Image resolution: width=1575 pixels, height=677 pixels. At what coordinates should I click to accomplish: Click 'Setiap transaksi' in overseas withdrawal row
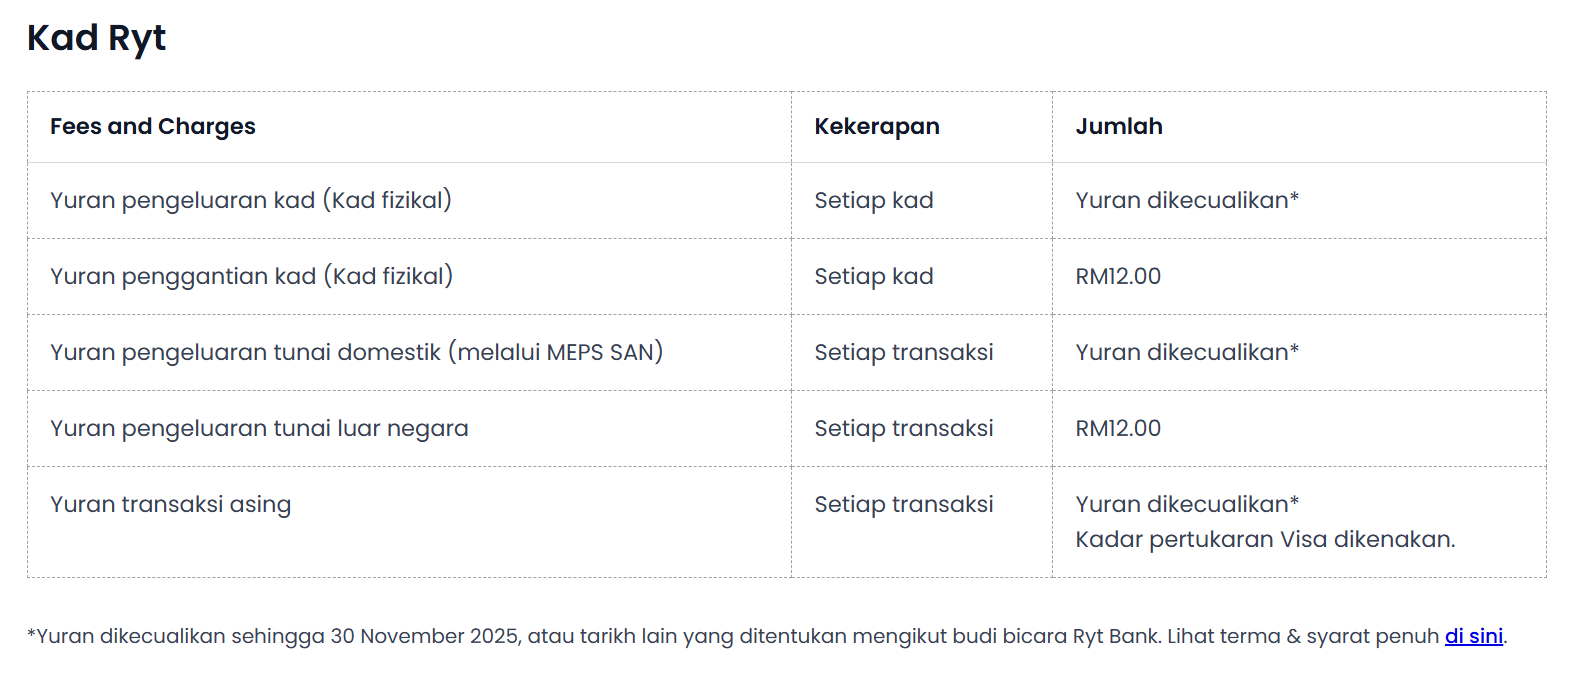904,428
